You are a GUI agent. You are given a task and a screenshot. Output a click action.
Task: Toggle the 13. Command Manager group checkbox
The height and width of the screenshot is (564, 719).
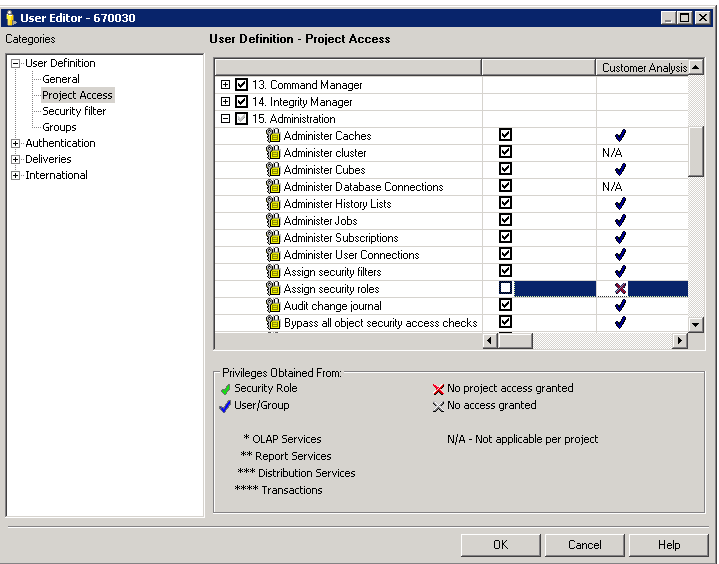(241, 84)
